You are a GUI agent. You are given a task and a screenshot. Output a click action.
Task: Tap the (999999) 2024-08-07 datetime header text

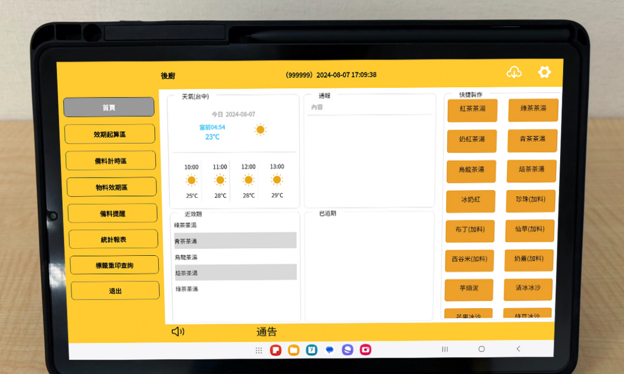click(x=331, y=75)
